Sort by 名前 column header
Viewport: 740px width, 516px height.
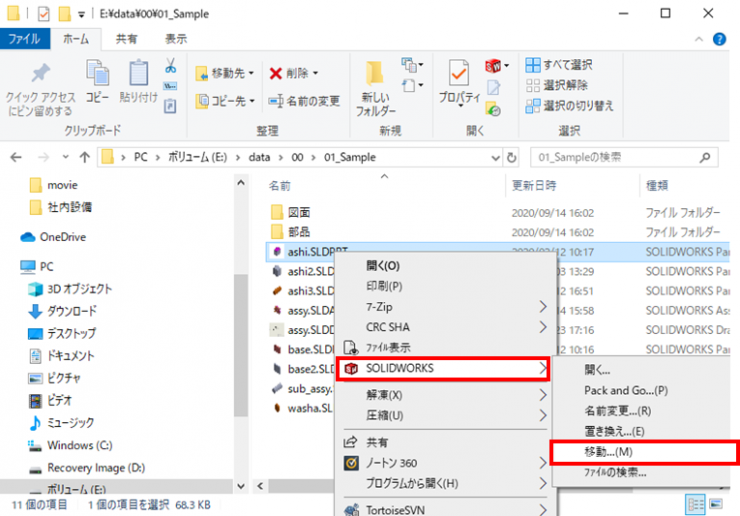279,186
